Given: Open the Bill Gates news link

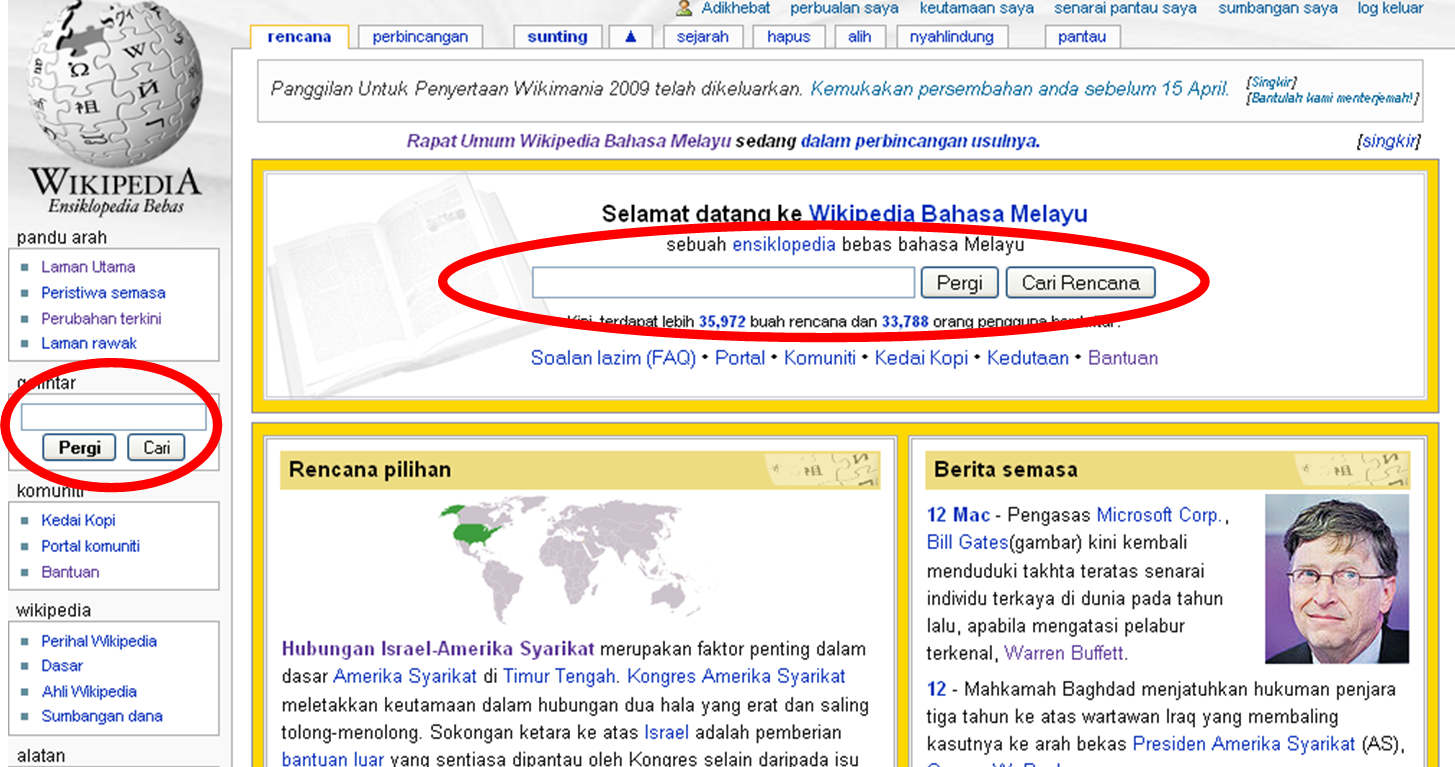Looking at the screenshot, I should point(966,543).
